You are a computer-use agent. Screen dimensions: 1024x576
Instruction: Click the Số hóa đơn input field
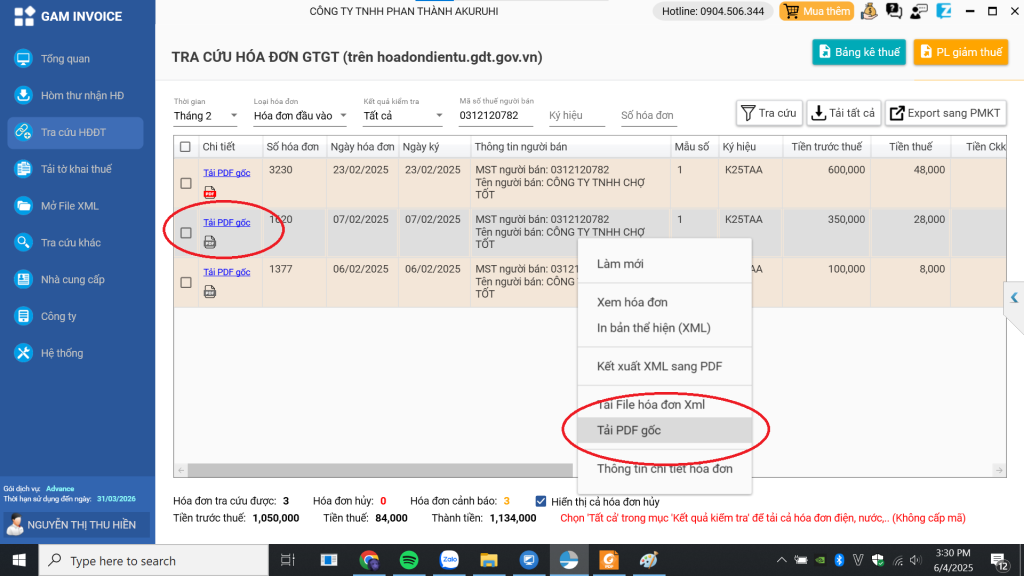tap(648, 116)
